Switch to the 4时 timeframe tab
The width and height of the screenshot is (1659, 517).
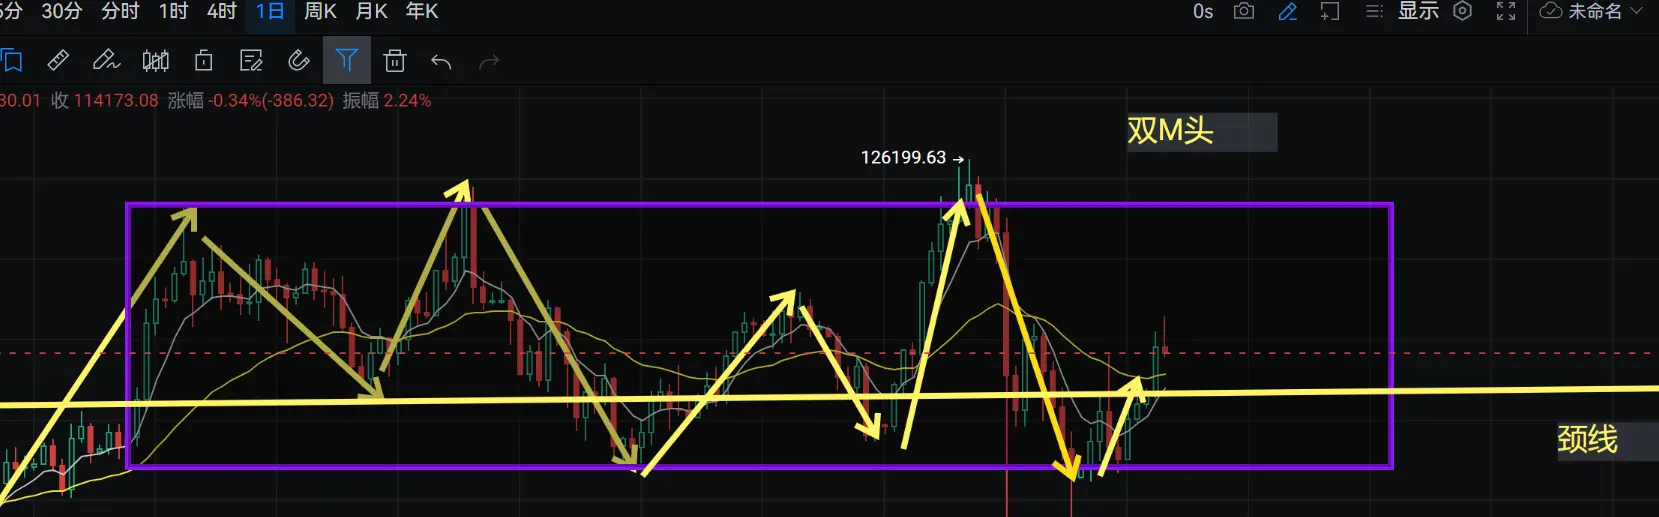pyautogui.click(x=221, y=11)
